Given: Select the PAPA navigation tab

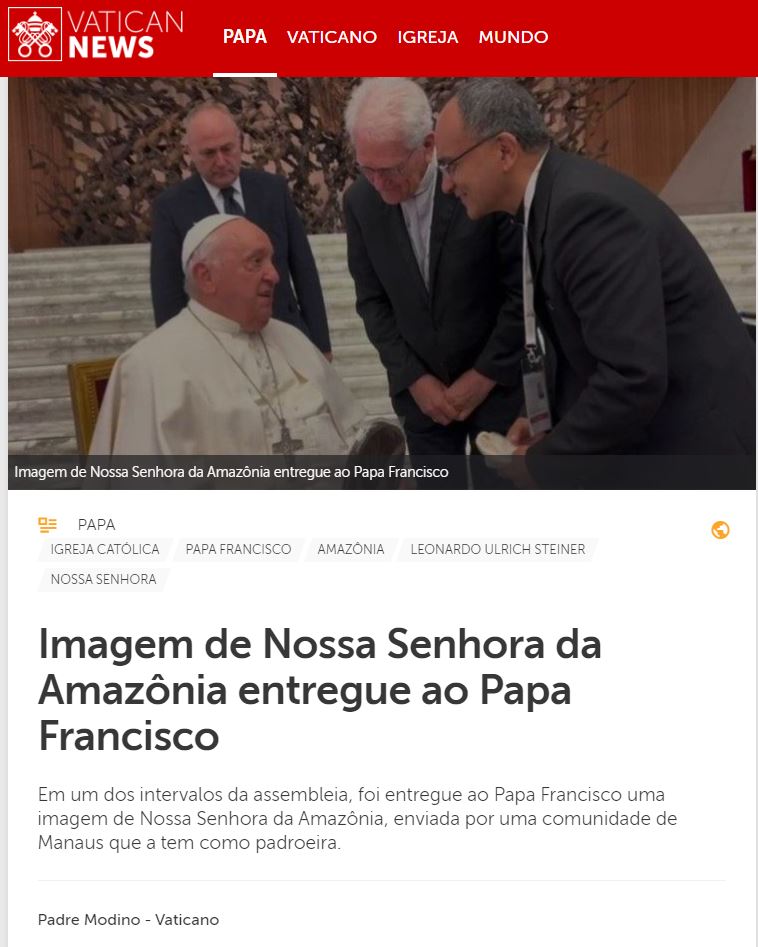Looking at the screenshot, I should [245, 37].
